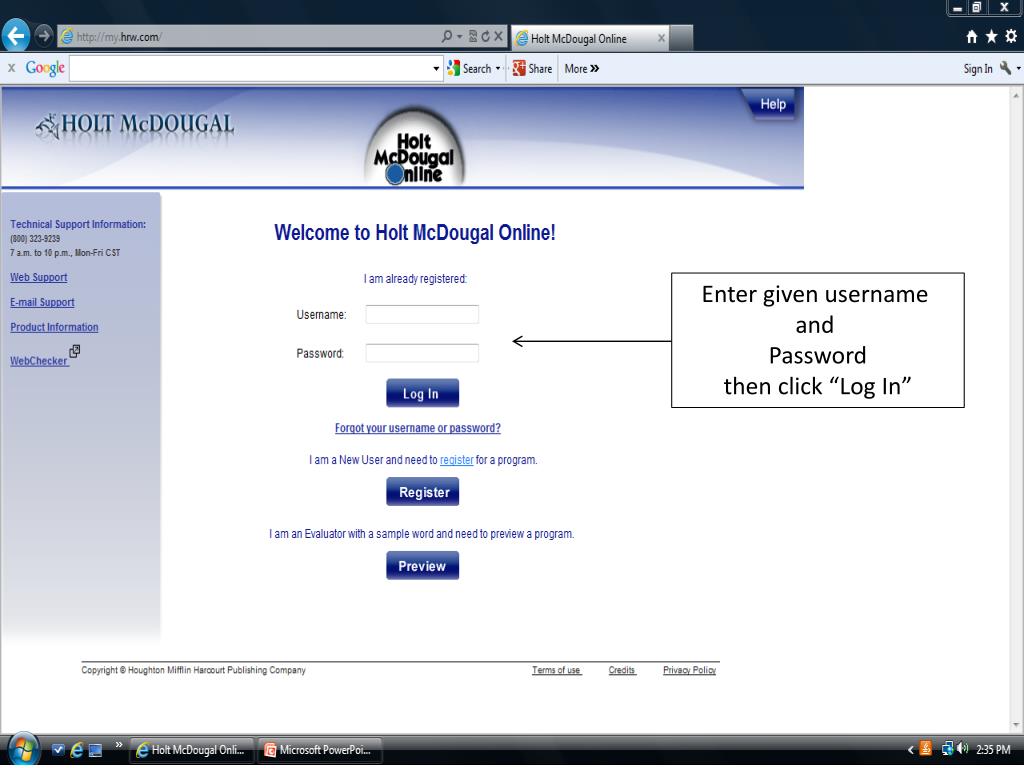Click the taskbar clock 2:35 PM
This screenshot has width=1024, height=768.
pos(993,750)
